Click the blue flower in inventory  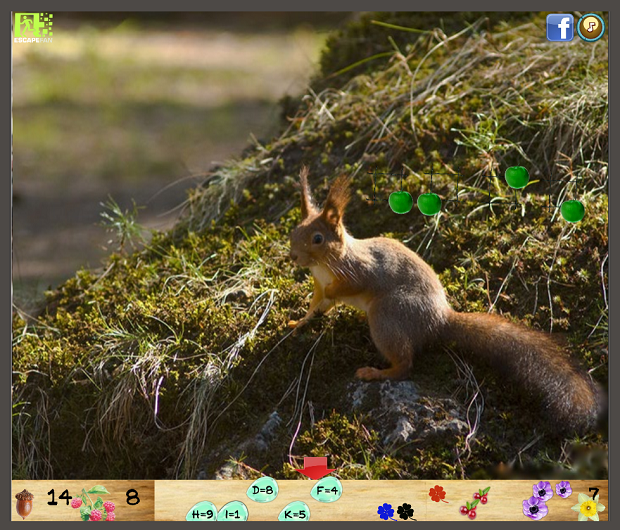(386, 511)
